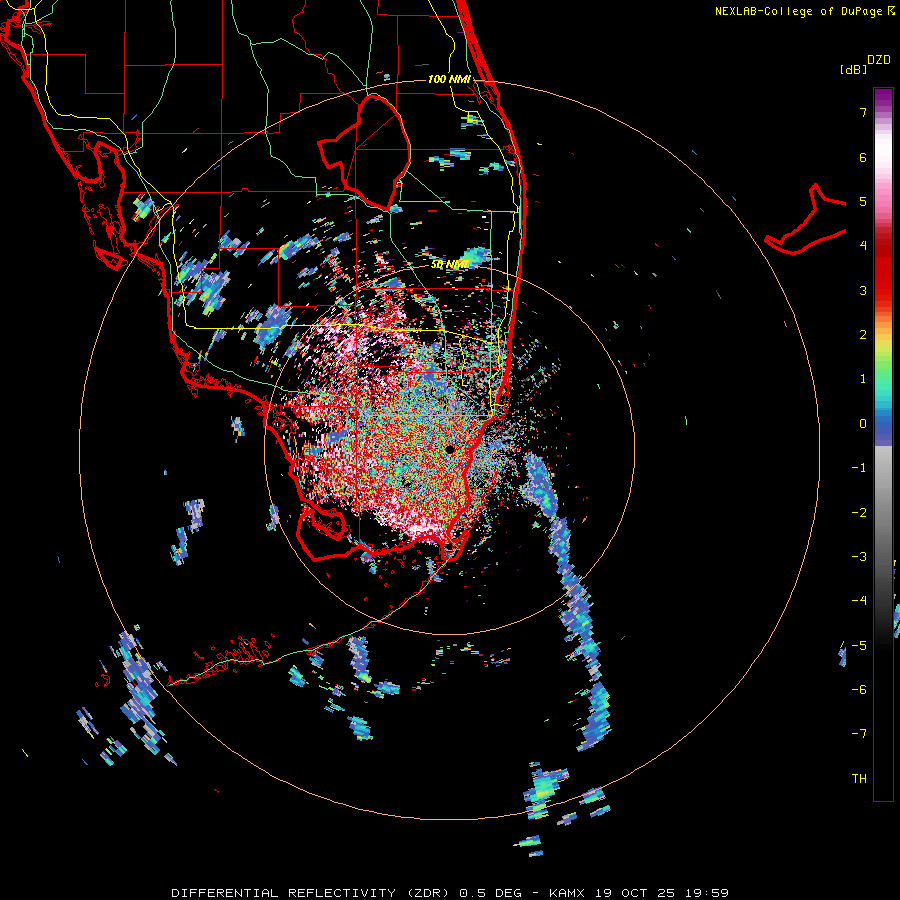900x900 pixels.
Task: Click the 2 value on dB scale
Action: click(x=863, y=335)
